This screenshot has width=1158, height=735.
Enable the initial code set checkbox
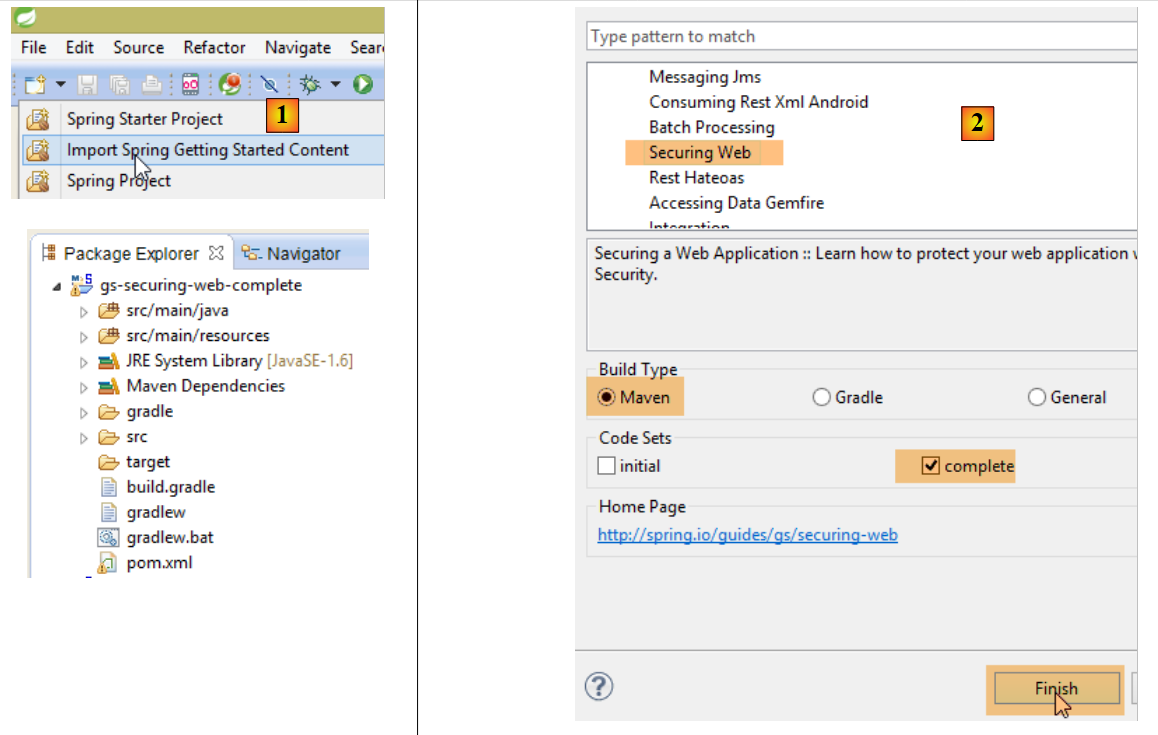point(606,466)
